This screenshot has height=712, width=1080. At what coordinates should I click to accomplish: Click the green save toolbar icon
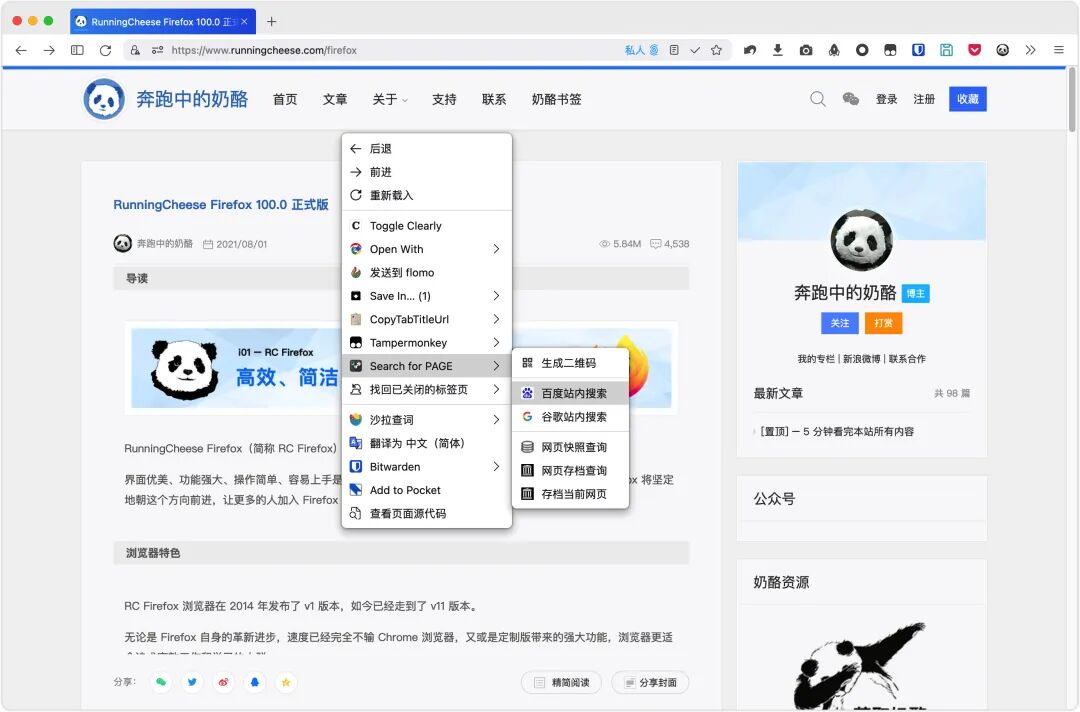(x=946, y=50)
